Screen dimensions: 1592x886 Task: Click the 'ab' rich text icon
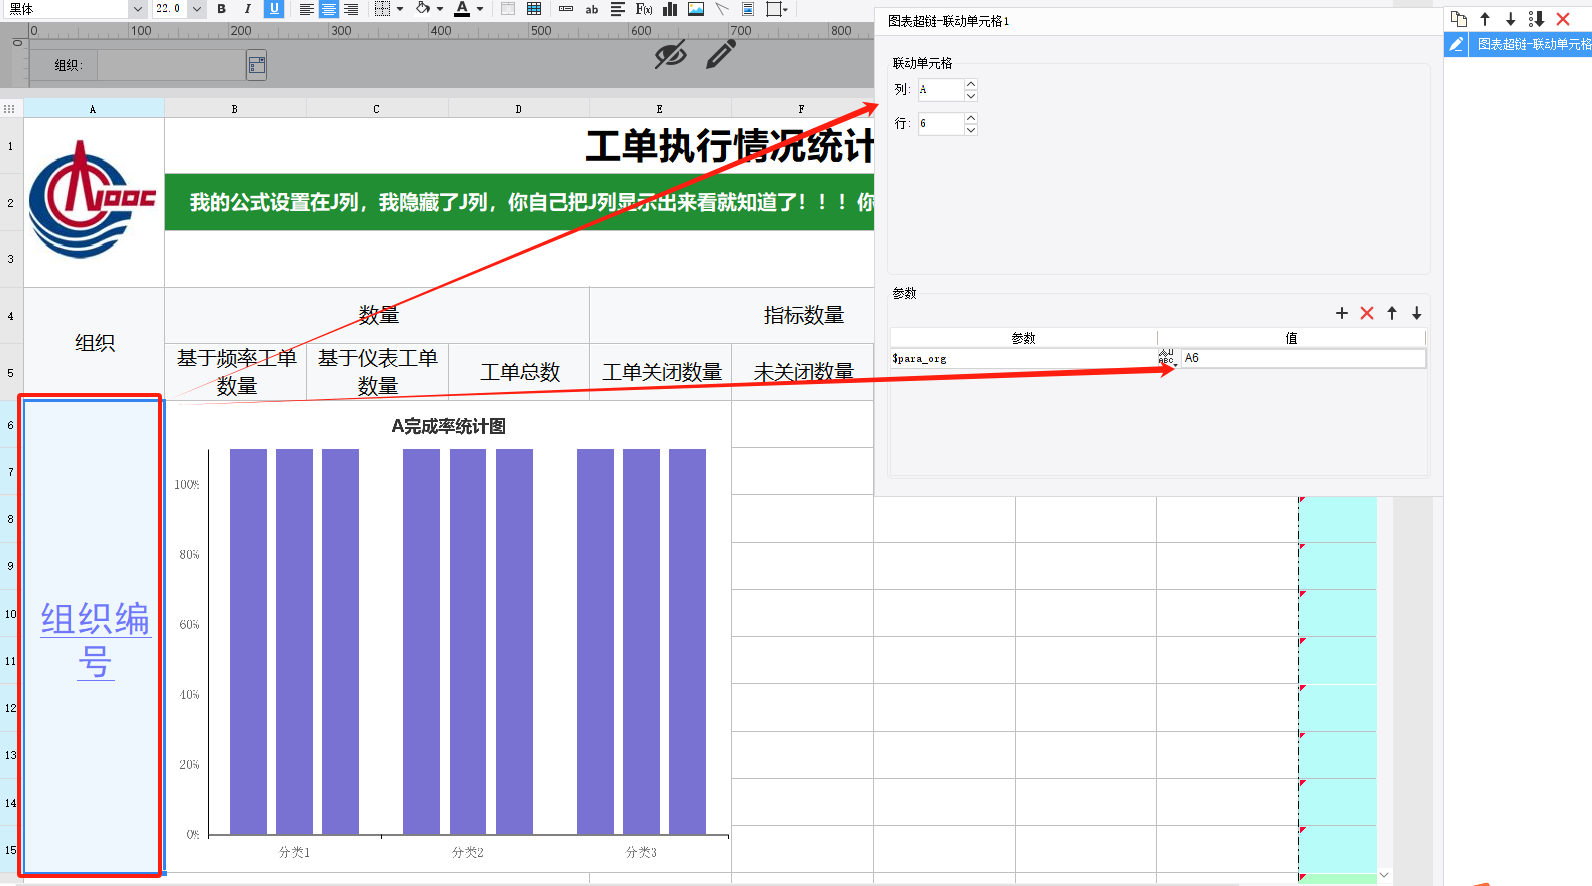click(x=592, y=9)
